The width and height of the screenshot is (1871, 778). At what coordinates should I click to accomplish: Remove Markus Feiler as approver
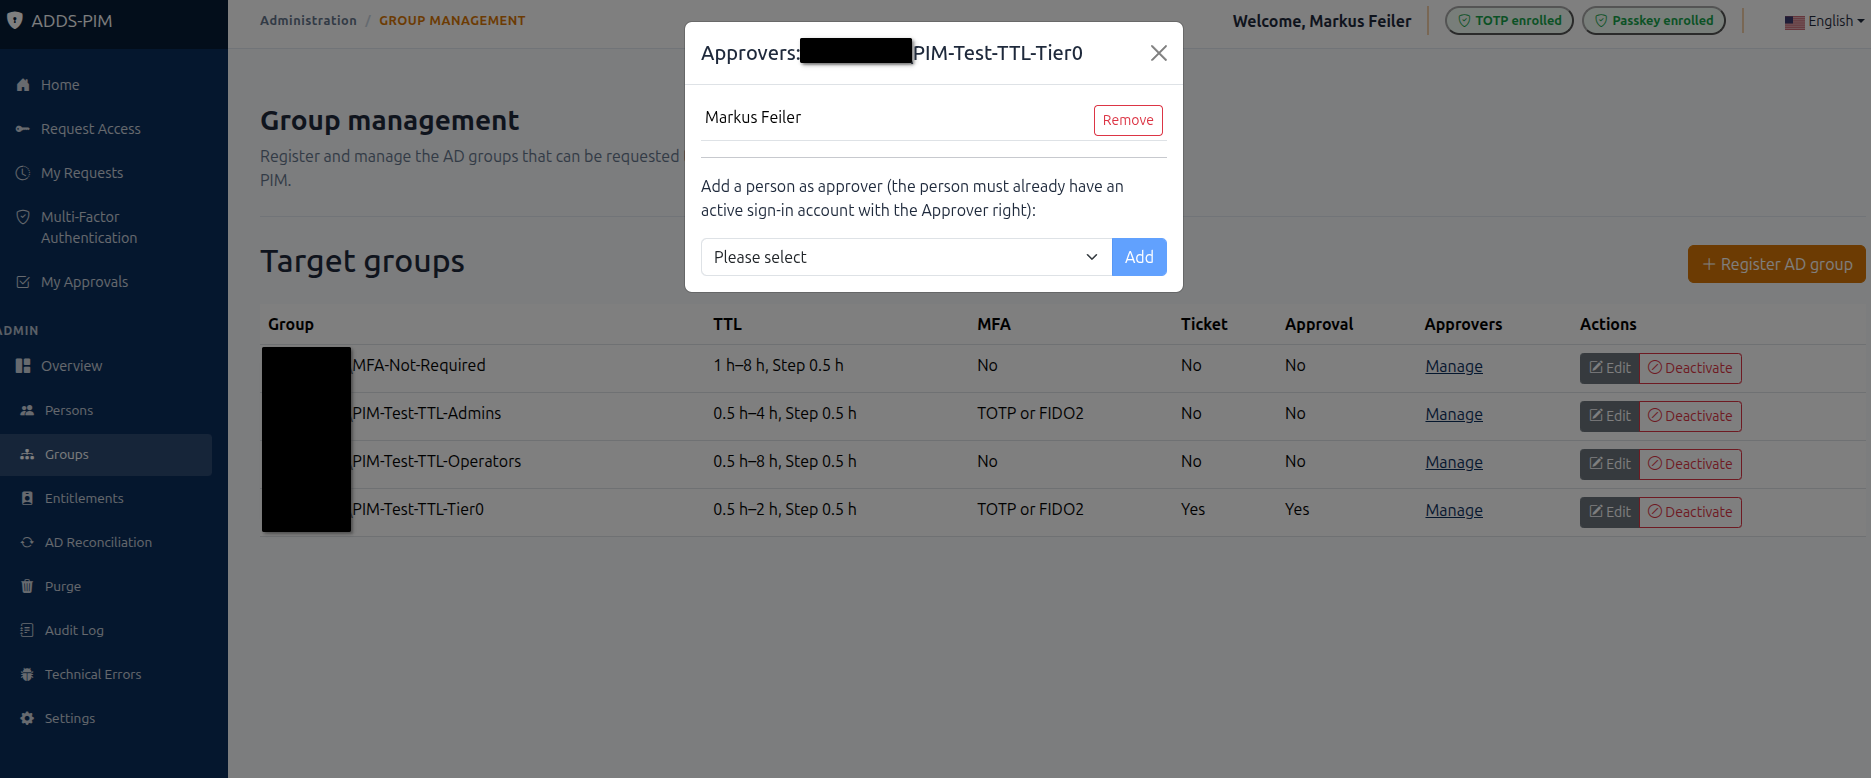(x=1128, y=120)
